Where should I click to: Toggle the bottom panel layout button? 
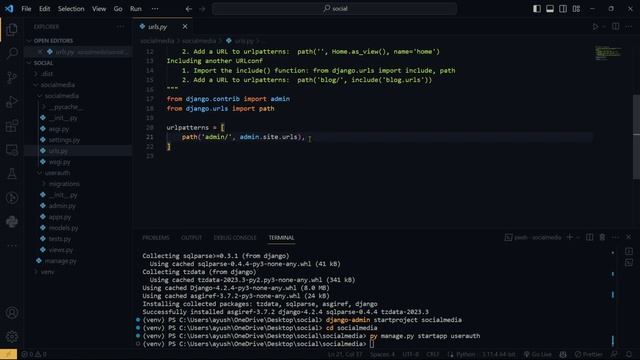(x=550, y=9)
